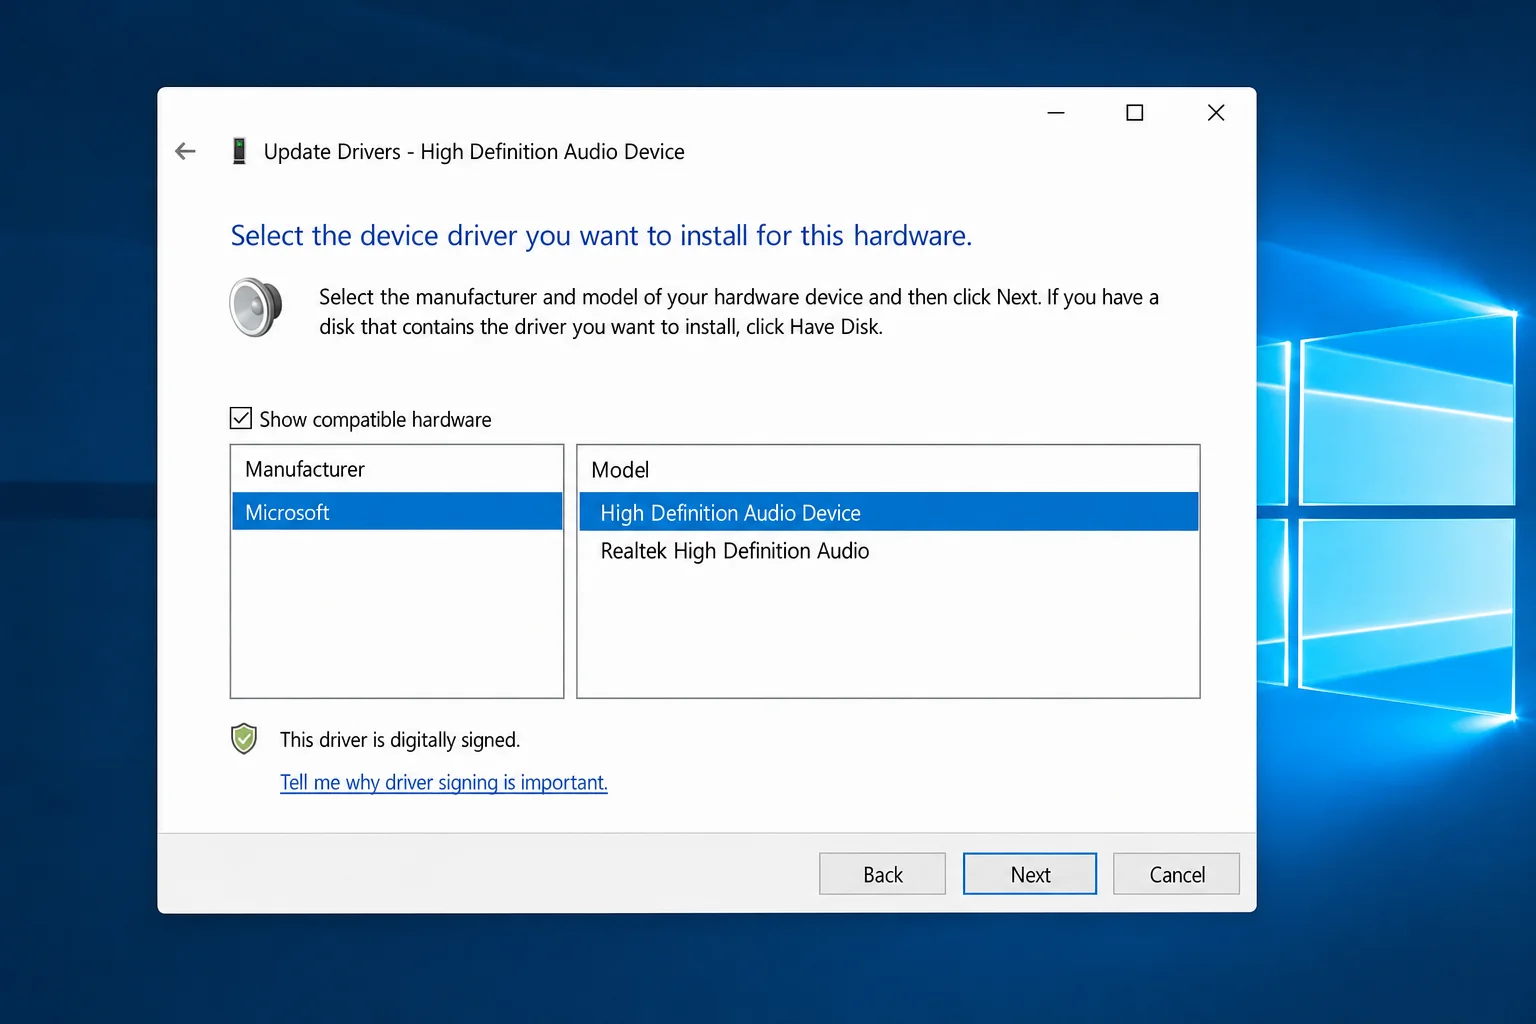The image size is (1536, 1024).
Task: Minimize the Update Drivers window
Action: [1056, 113]
